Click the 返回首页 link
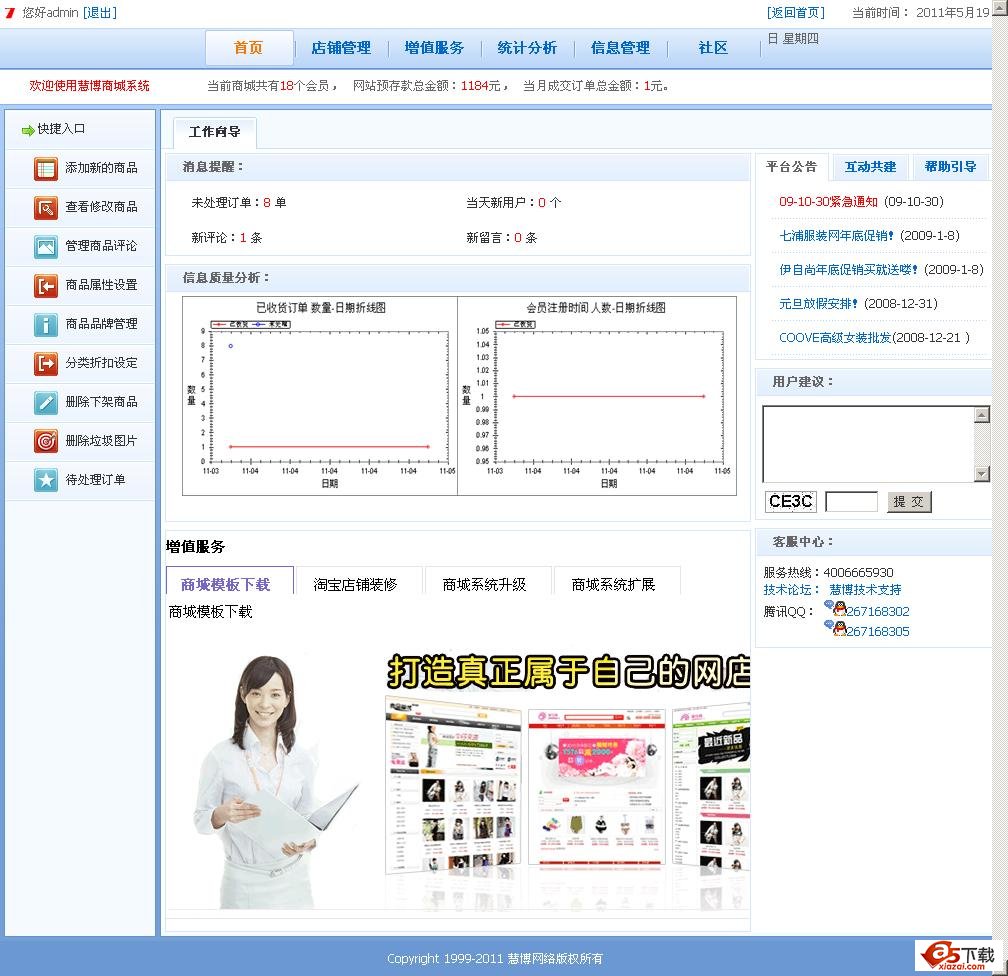The height and width of the screenshot is (976, 1008). click(795, 12)
